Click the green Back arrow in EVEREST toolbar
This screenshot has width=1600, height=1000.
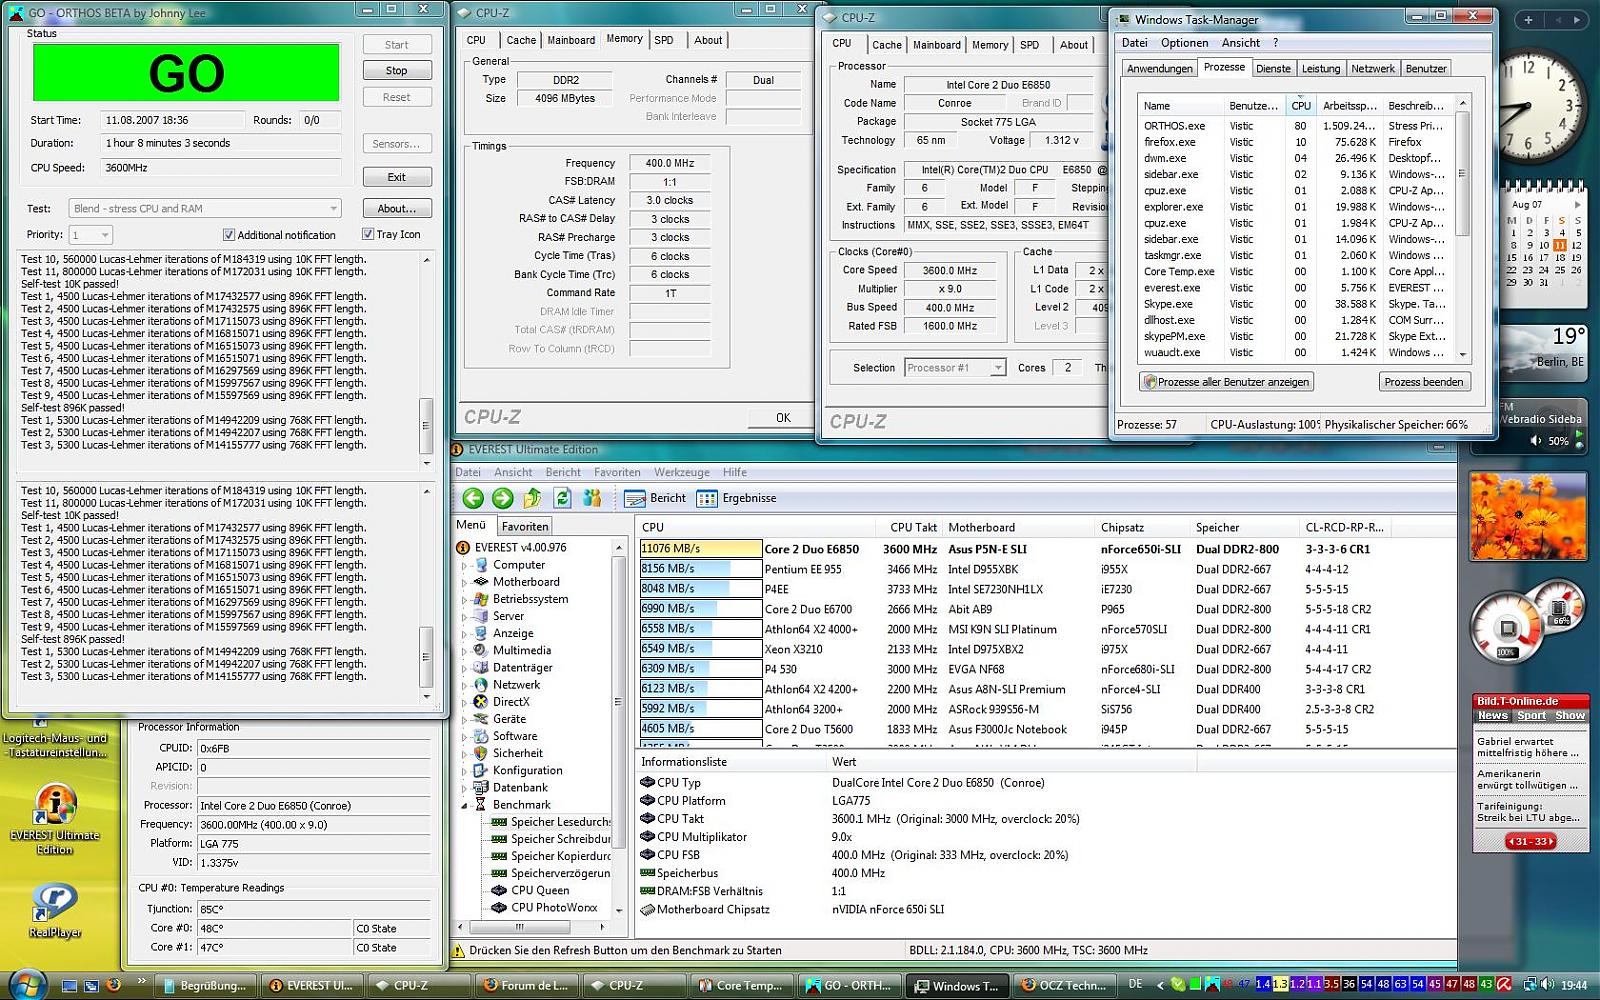473,498
